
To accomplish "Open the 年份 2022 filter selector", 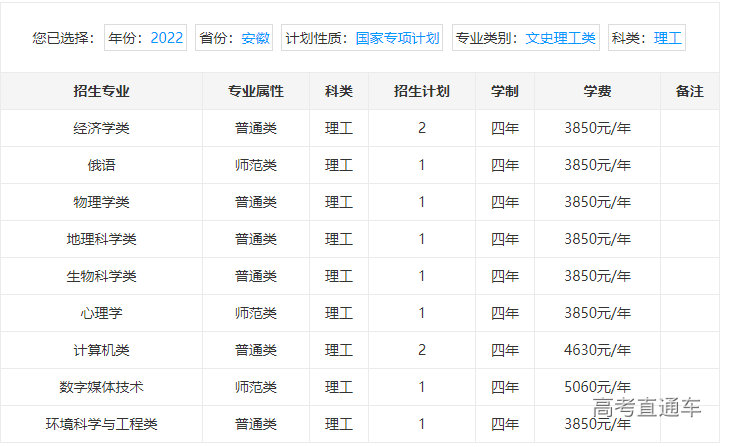I will 146,38.
